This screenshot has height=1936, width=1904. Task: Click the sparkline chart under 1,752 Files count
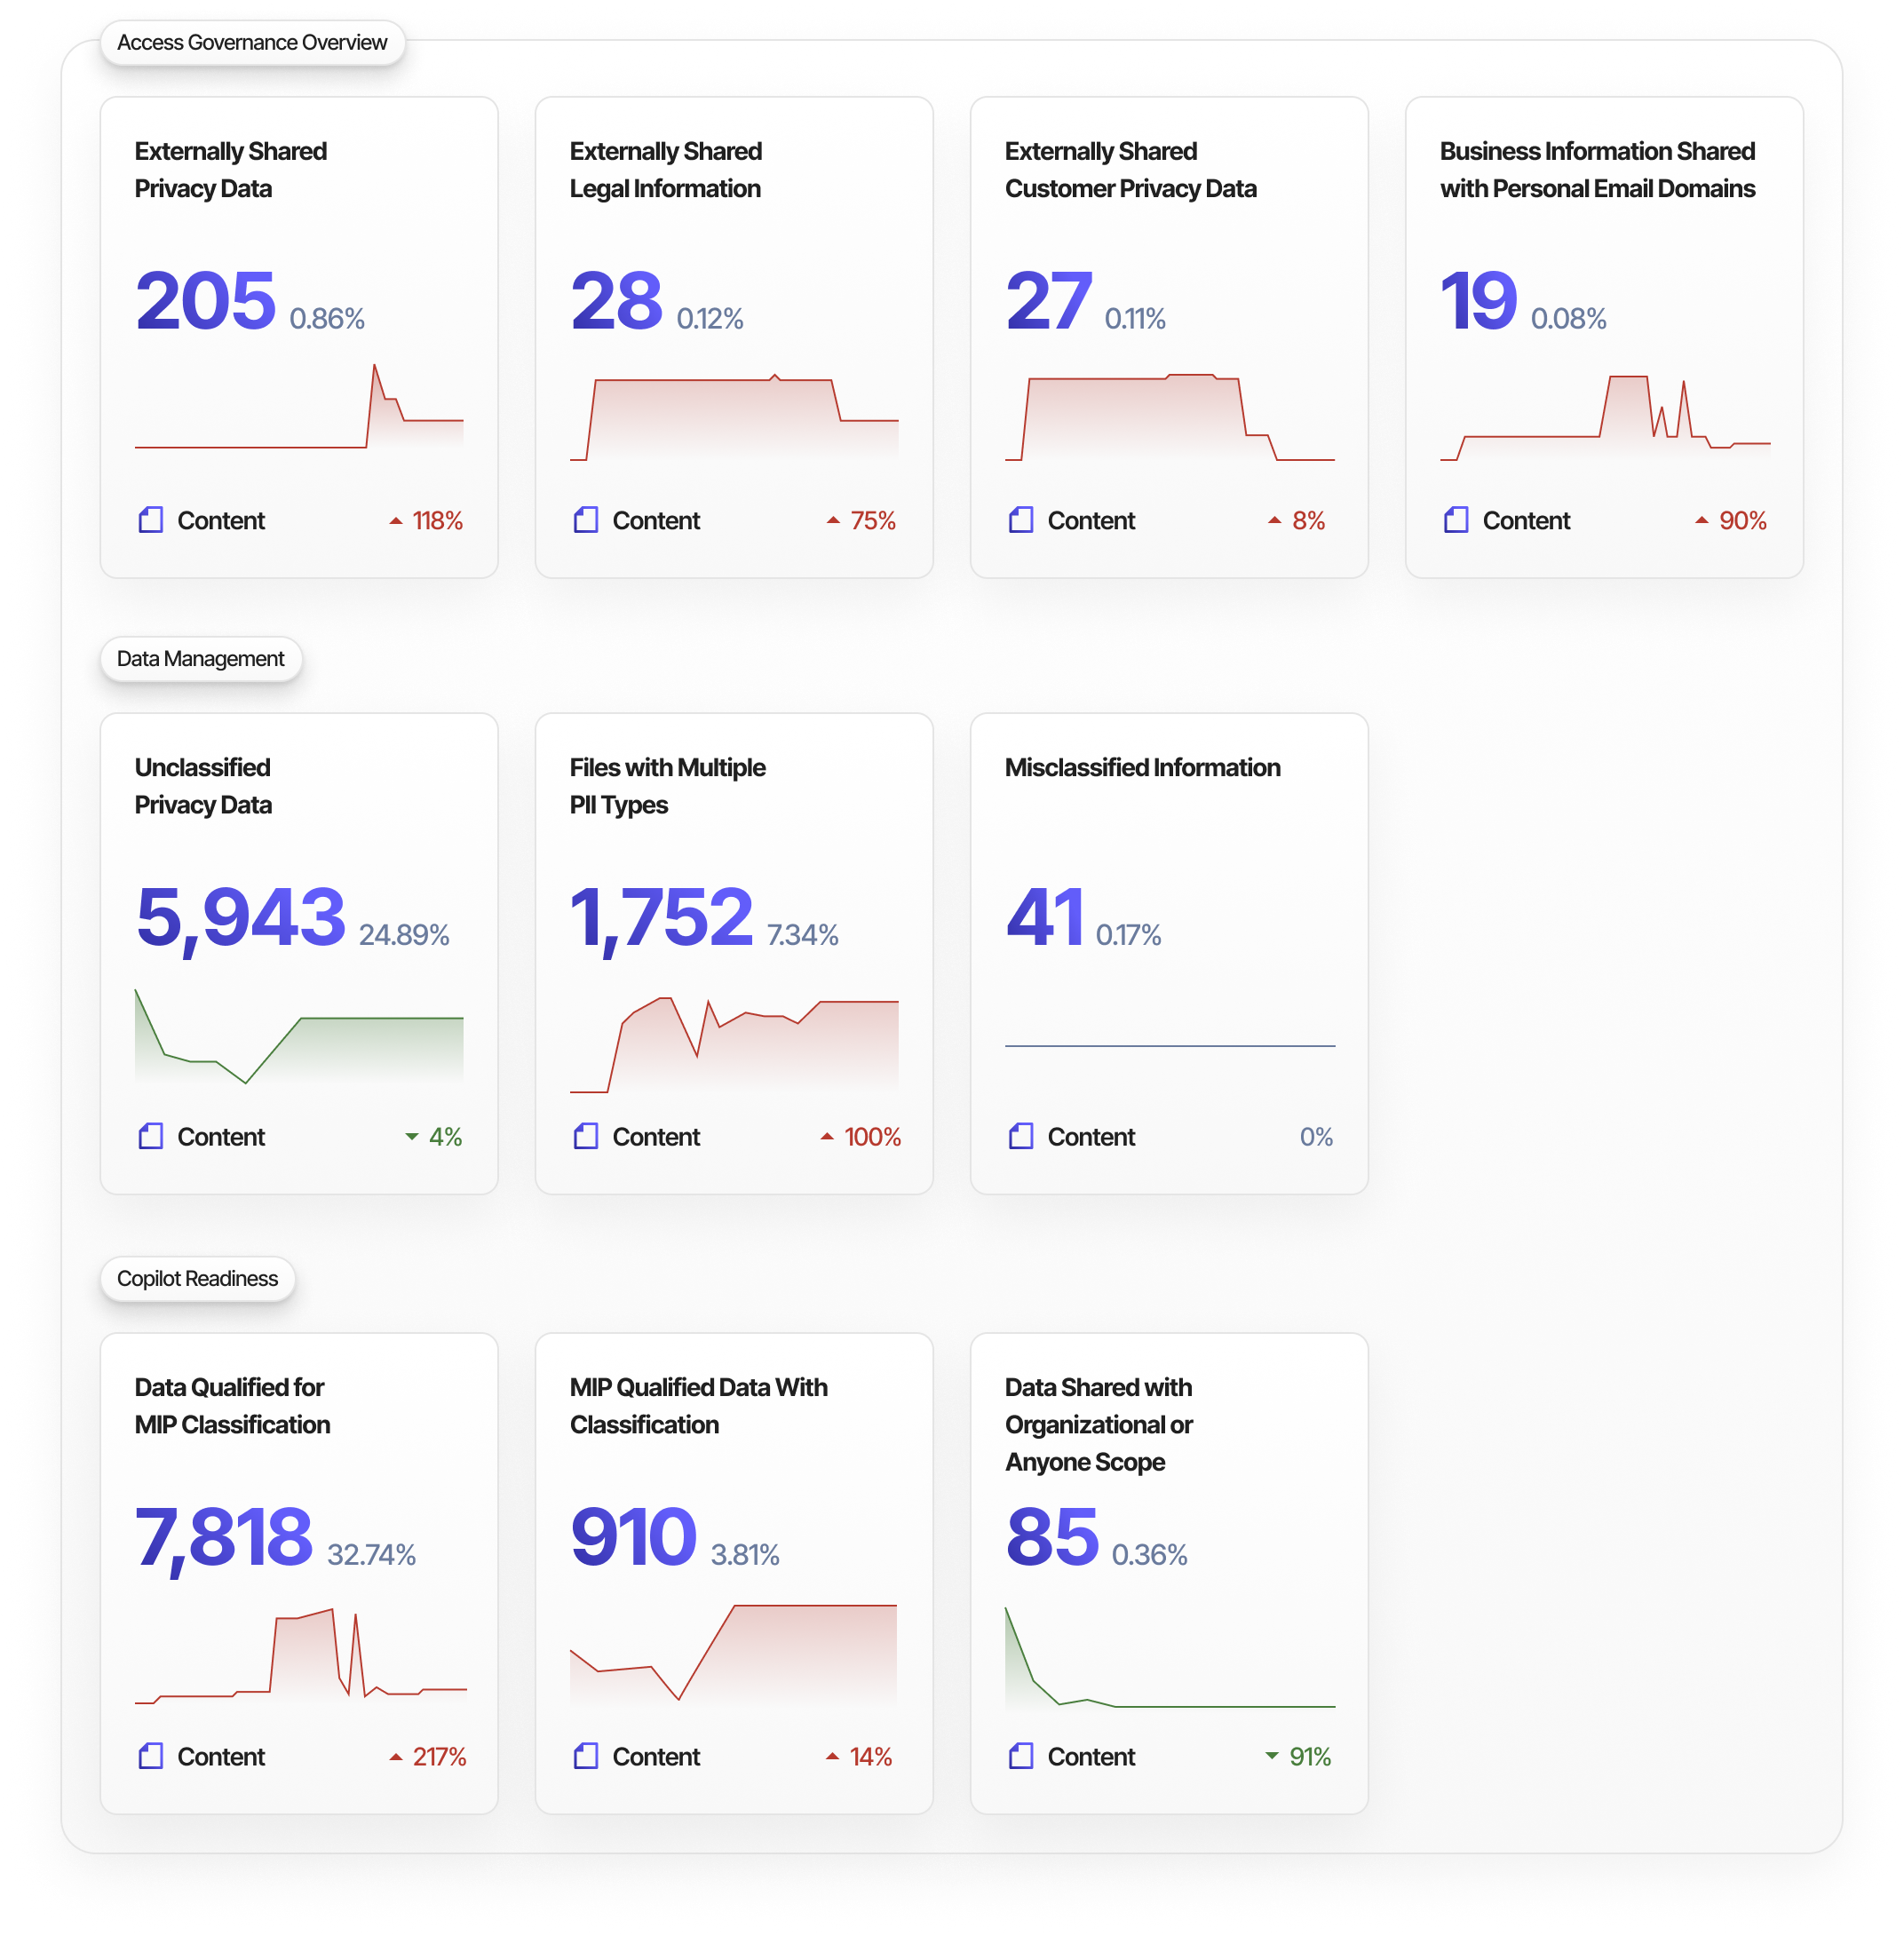[x=734, y=1045]
